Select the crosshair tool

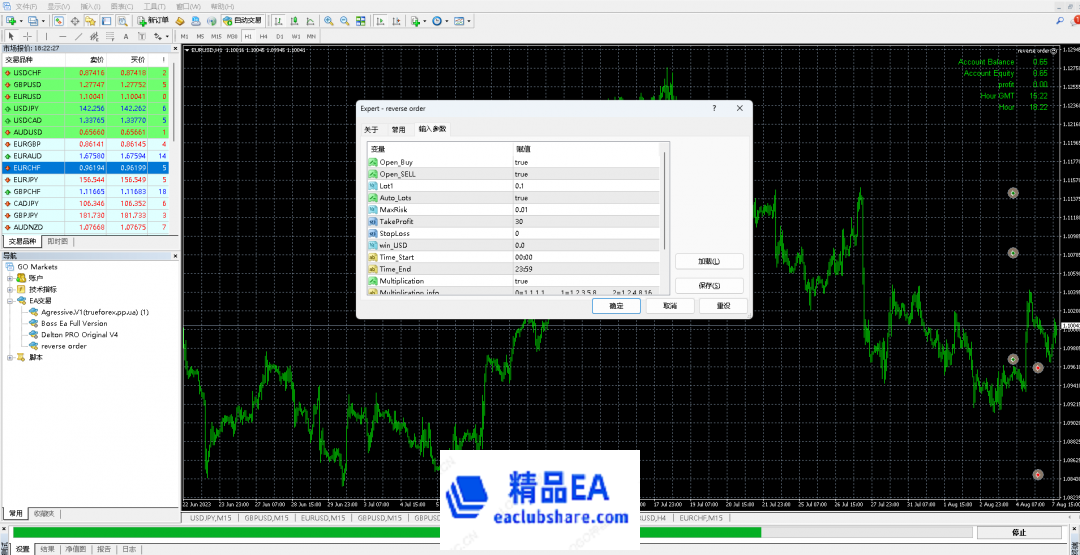click(27, 36)
